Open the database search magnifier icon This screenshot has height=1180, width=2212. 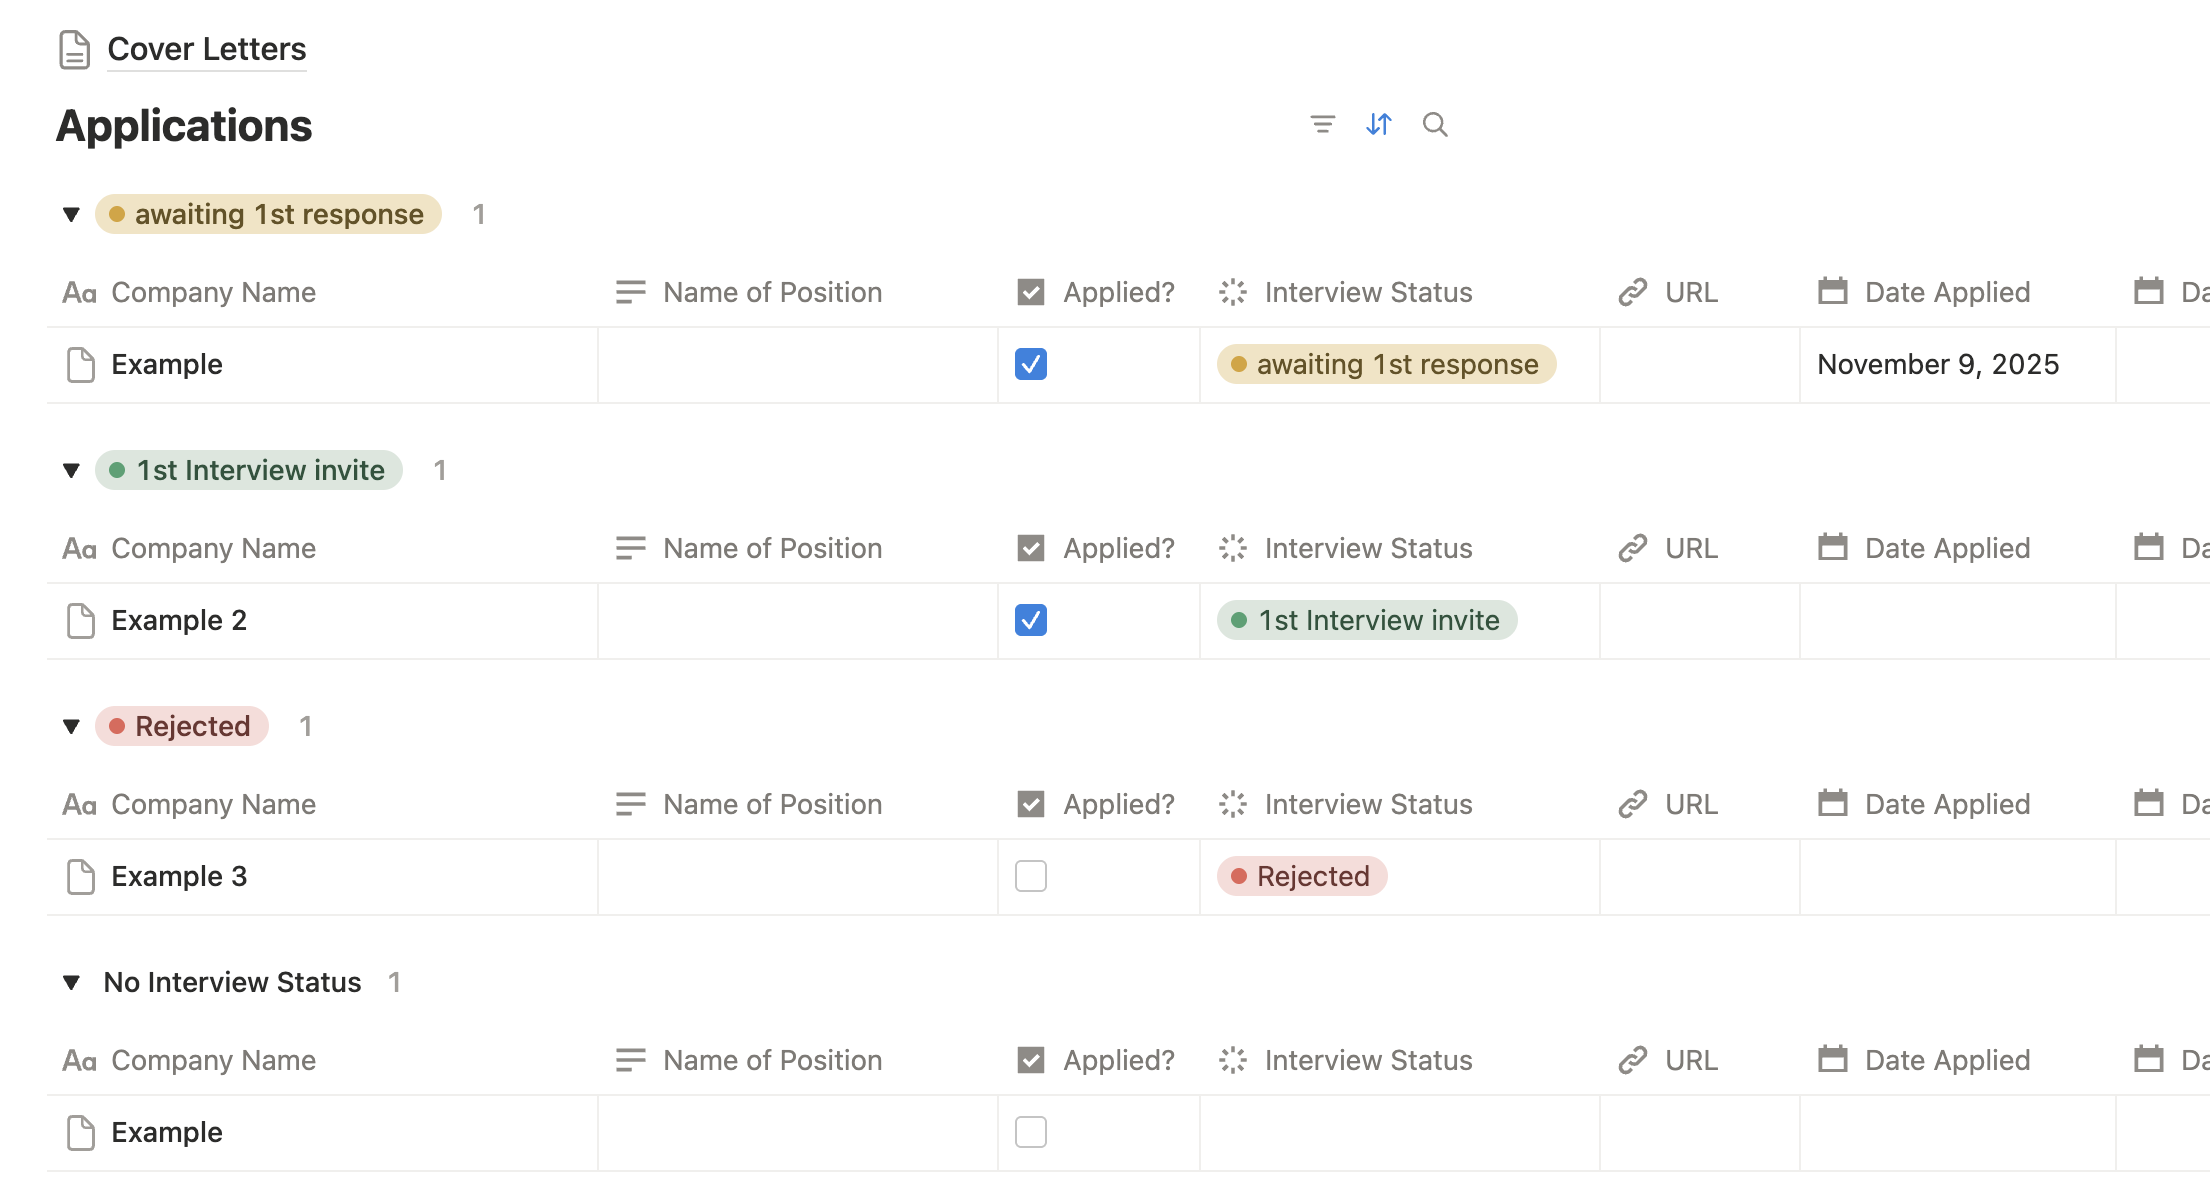click(1435, 124)
